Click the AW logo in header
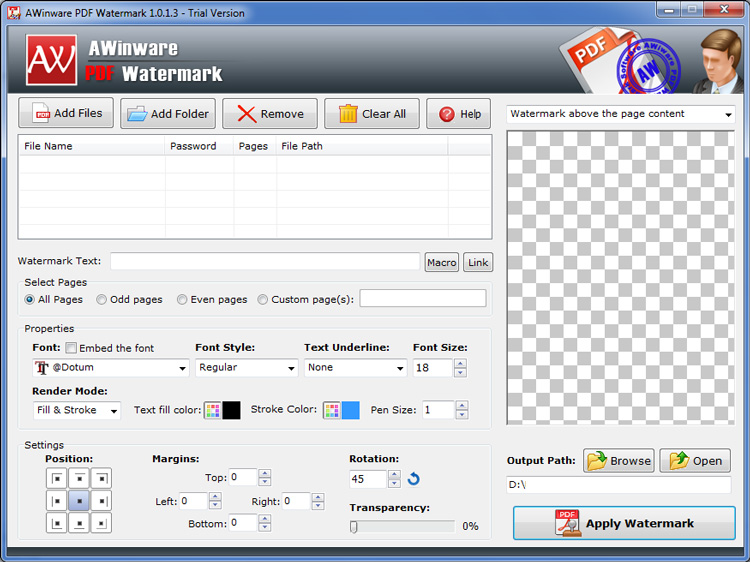The width and height of the screenshot is (750, 562). point(51,60)
